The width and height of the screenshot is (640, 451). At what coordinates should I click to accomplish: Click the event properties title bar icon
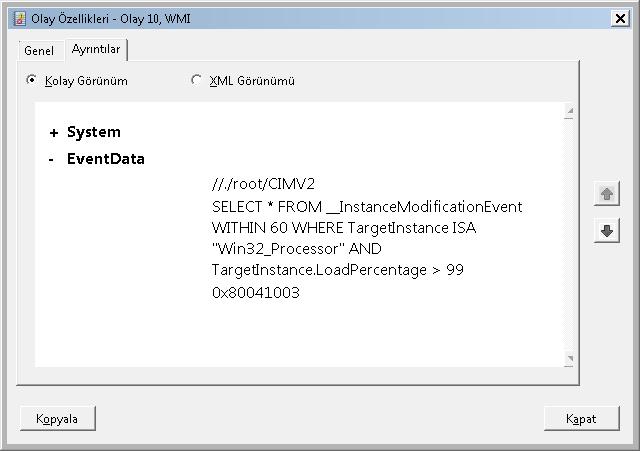point(19,19)
